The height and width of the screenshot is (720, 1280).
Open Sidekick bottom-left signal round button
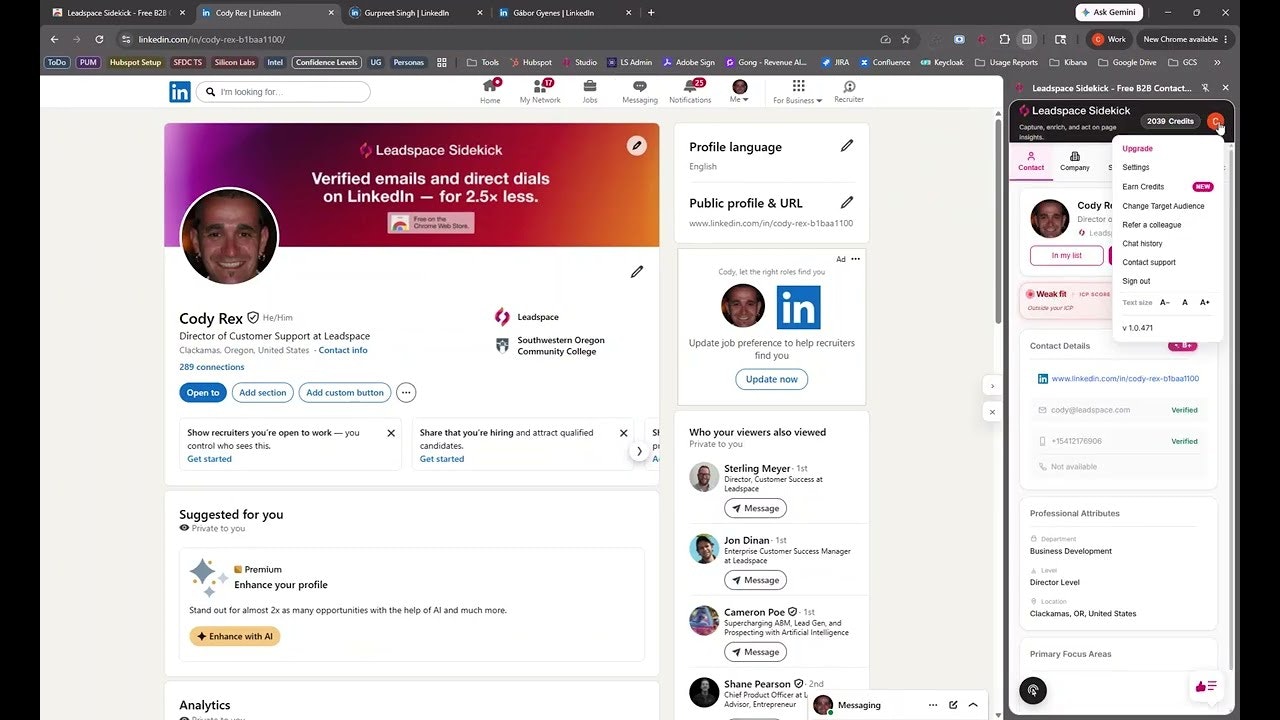1033,690
